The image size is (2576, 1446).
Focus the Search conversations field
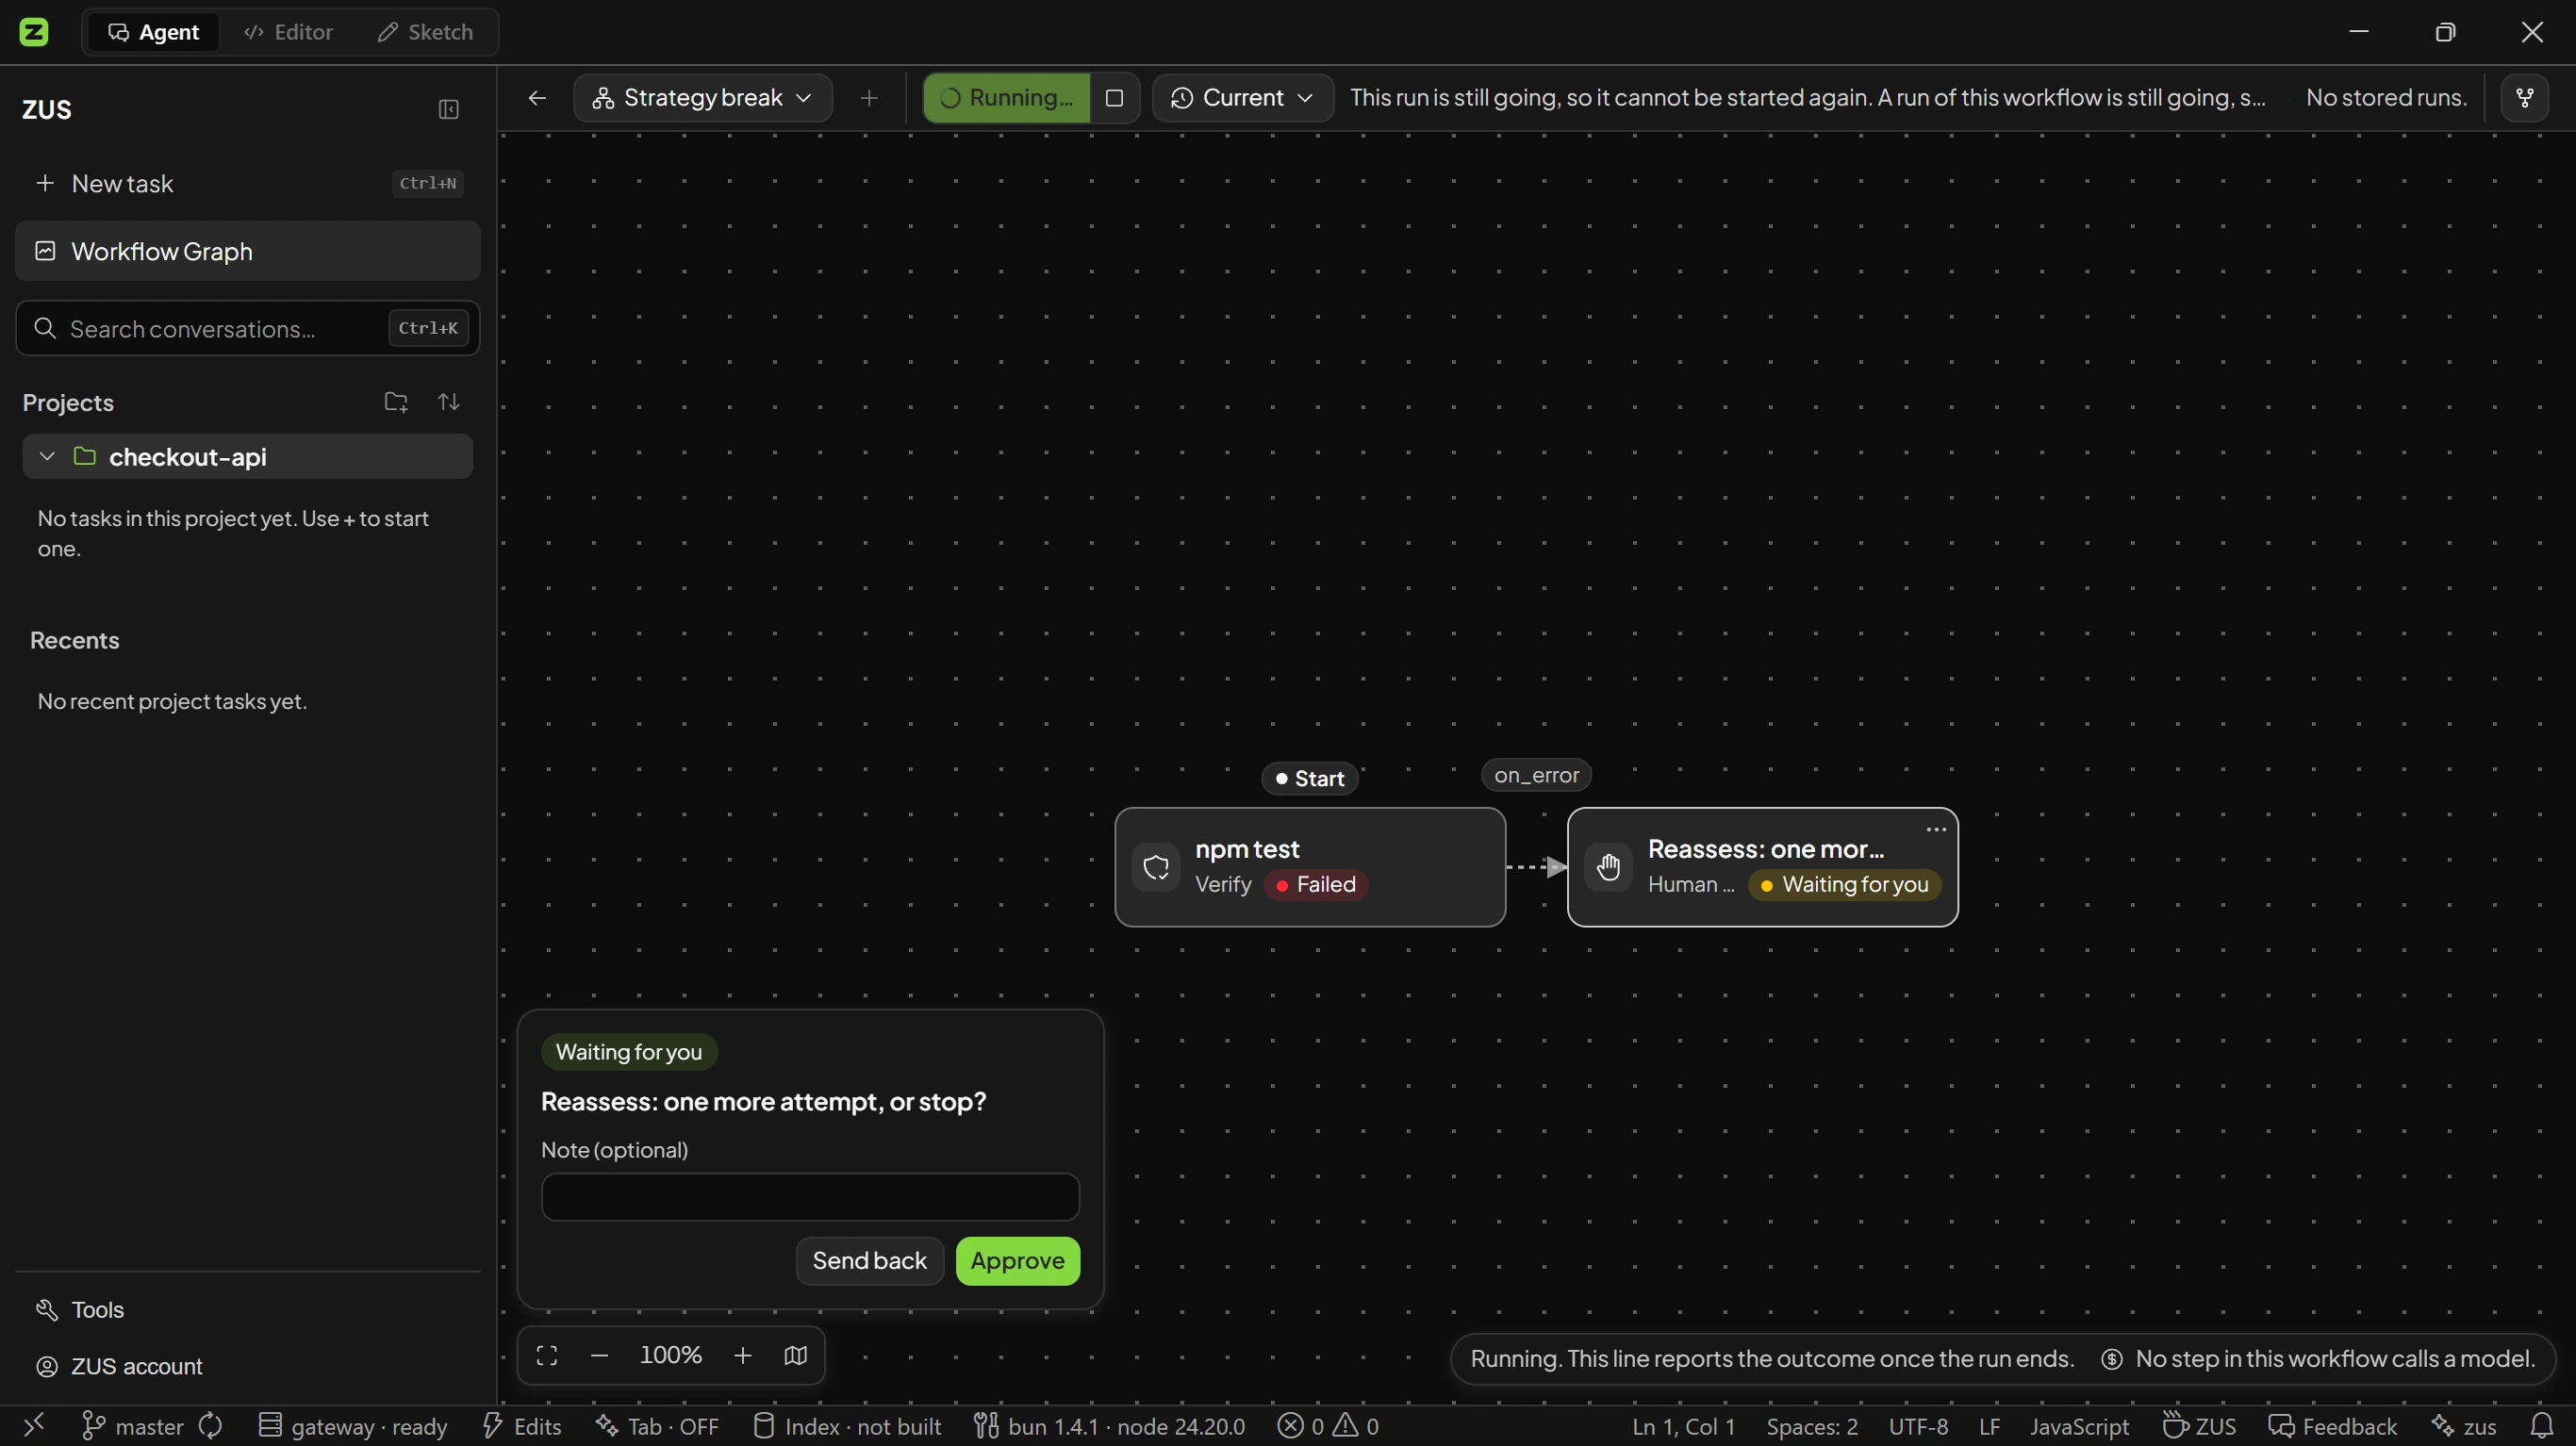[x=247, y=328]
